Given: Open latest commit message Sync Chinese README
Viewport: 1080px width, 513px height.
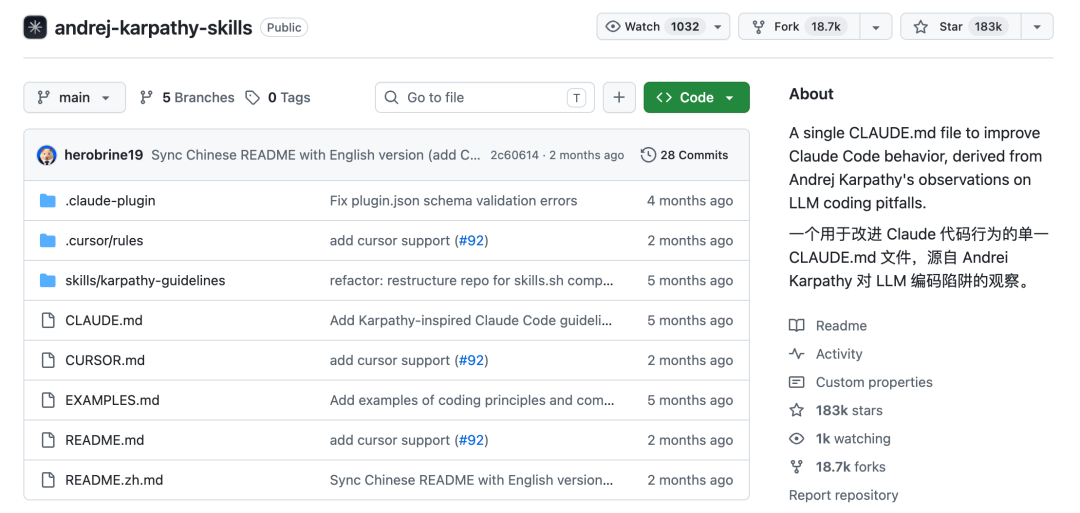Looking at the screenshot, I should pos(316,155).
